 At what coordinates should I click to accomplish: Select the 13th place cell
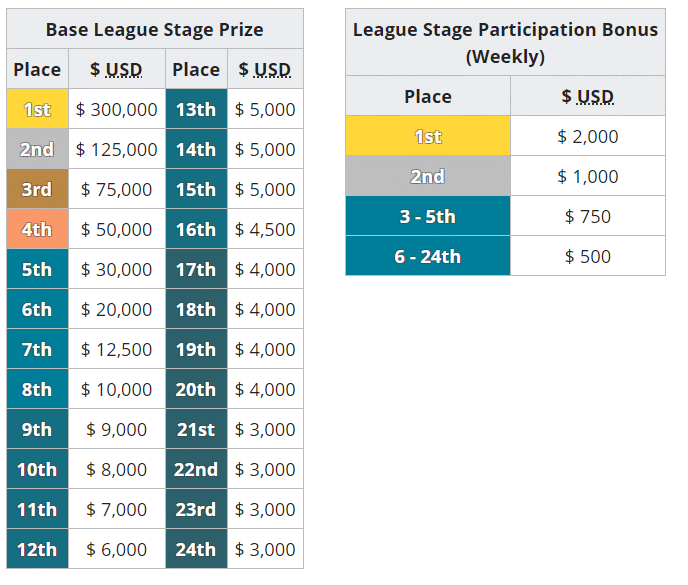(x=196, y=110)
